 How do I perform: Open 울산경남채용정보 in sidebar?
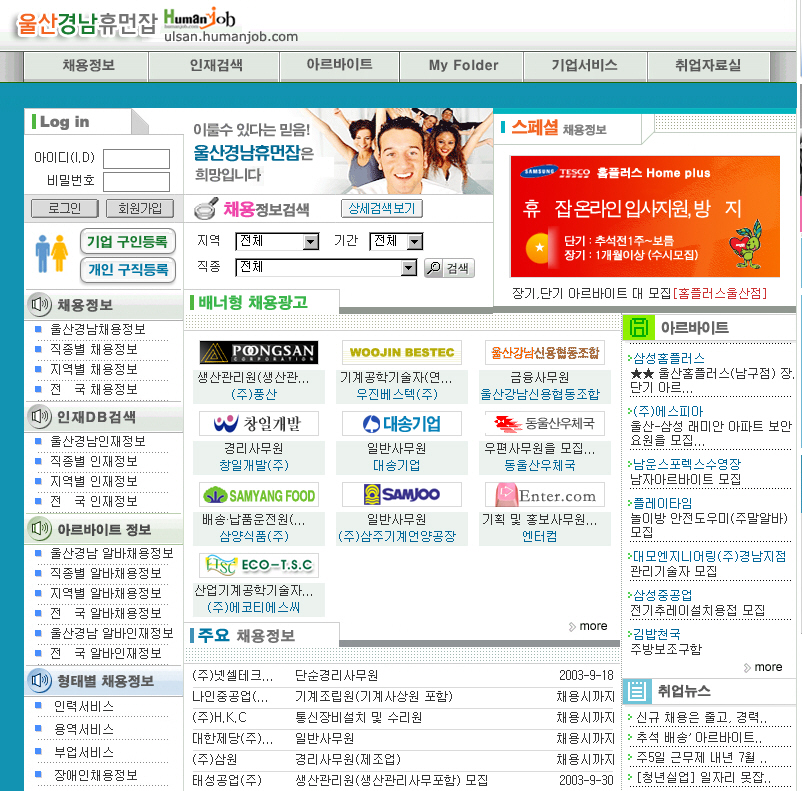[98, 329]
